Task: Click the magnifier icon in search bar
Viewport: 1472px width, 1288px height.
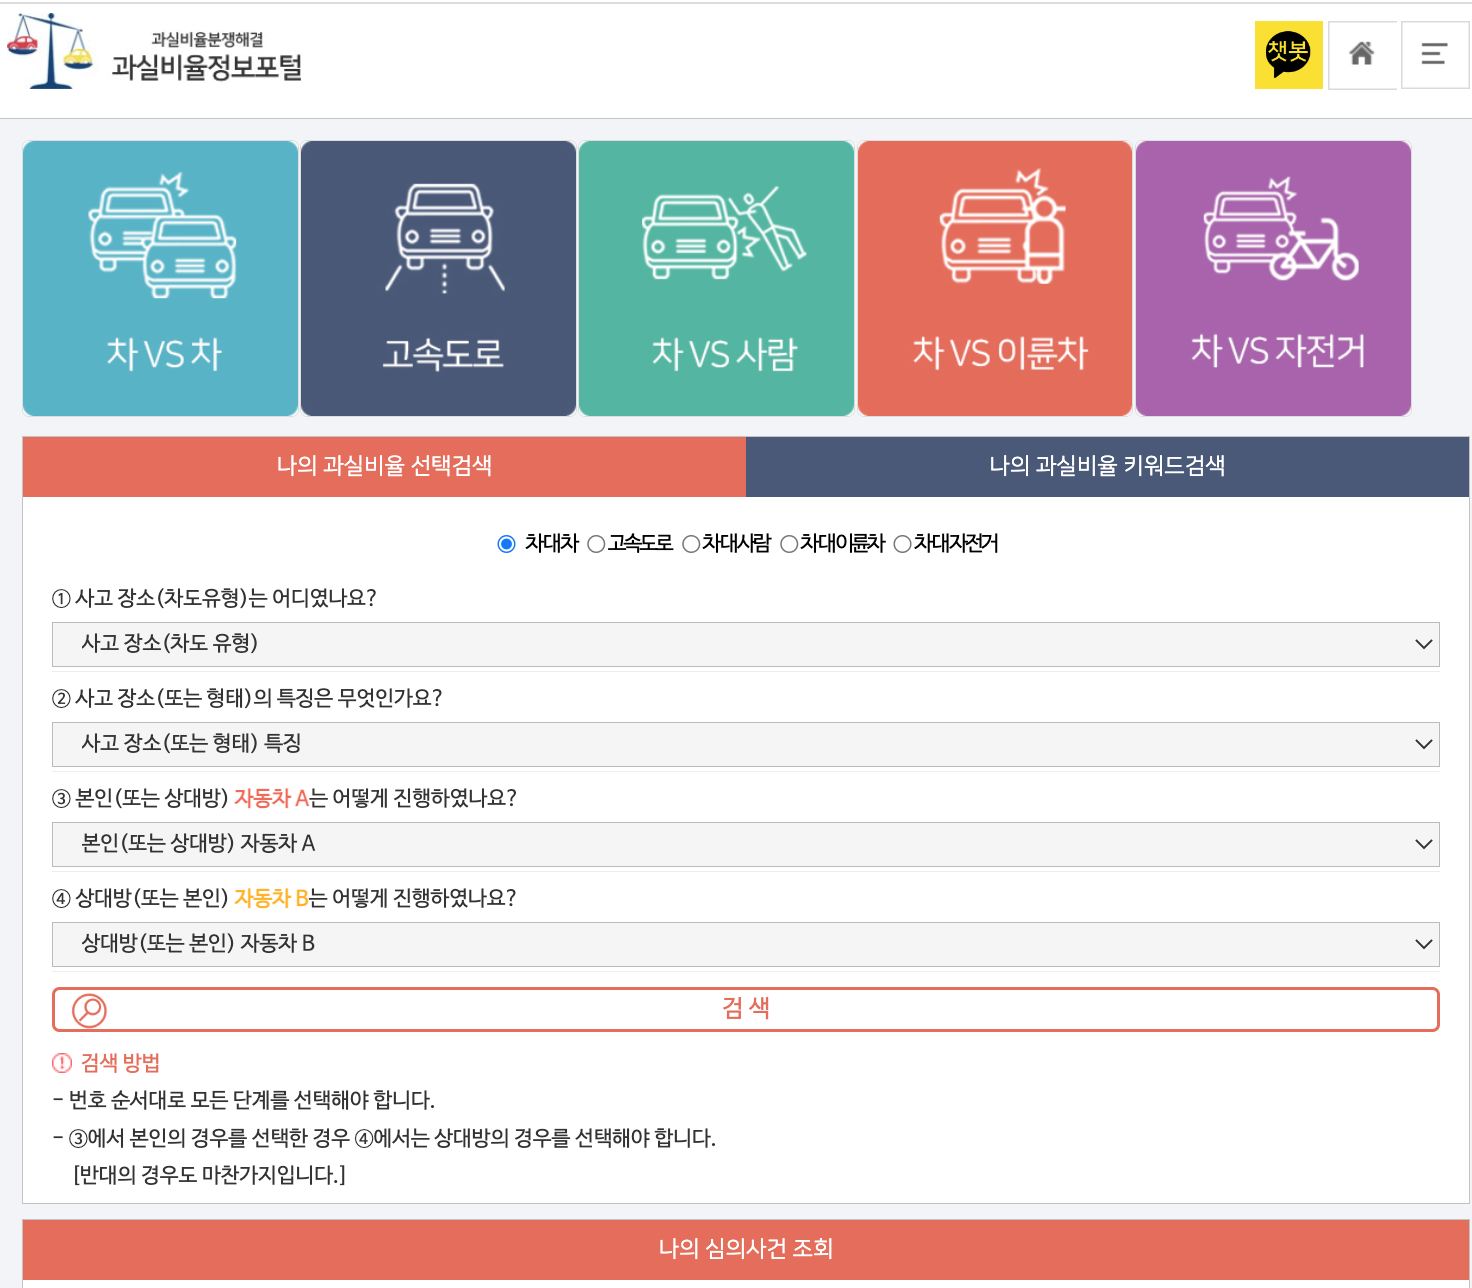Action: [89, 1010]
